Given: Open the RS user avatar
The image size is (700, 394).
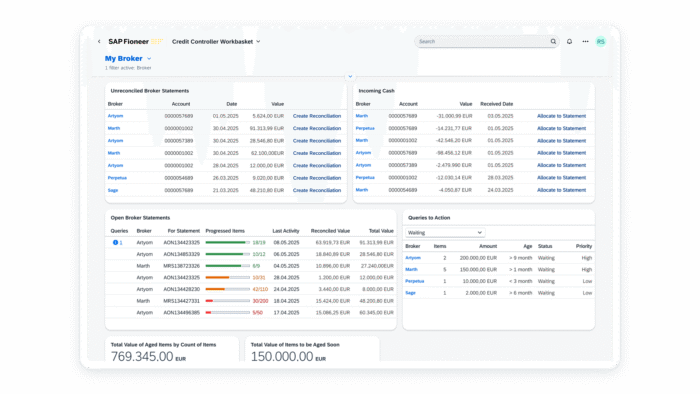Looking at the screenshot, I should point(601,41).
